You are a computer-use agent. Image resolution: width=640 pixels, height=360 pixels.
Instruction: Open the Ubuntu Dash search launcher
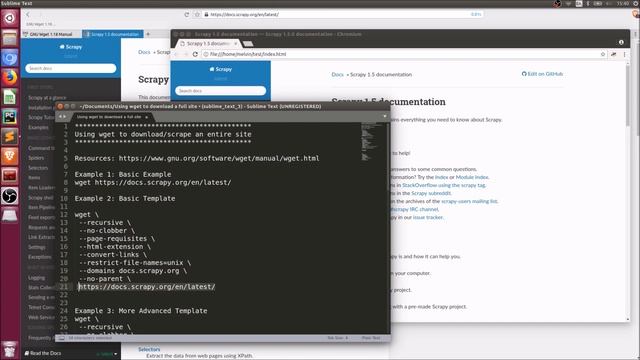coord(9,18)
